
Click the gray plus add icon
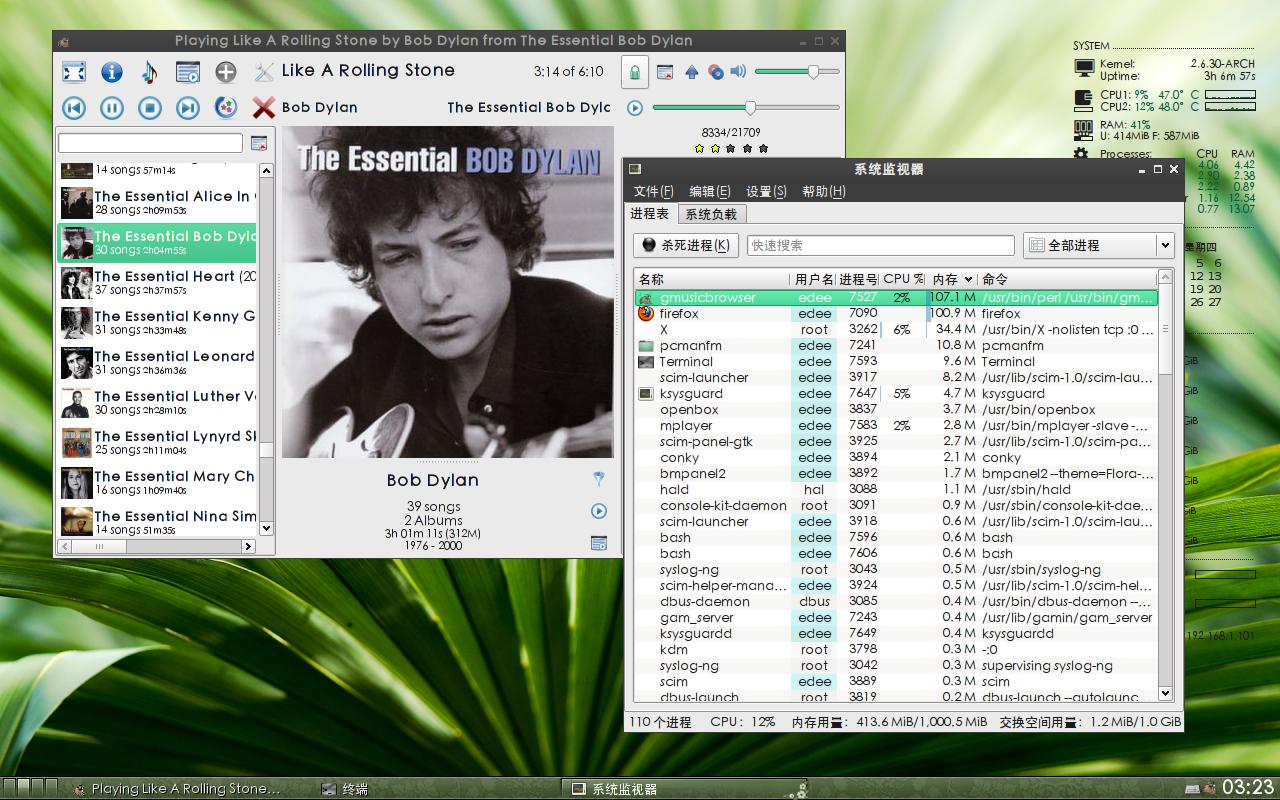point(226,72)
